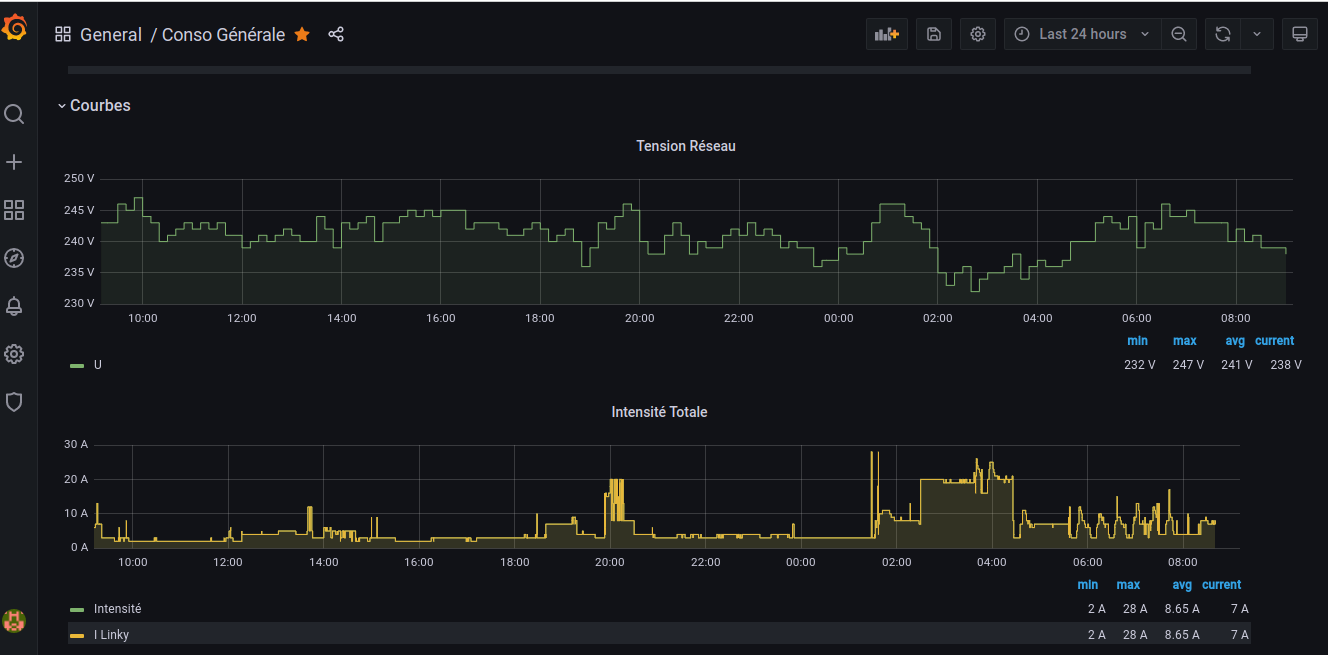The width and height of the screenshot is (1328, 655).
Task: Open Configuration gear in sidebar
Action: click(14, 354)
